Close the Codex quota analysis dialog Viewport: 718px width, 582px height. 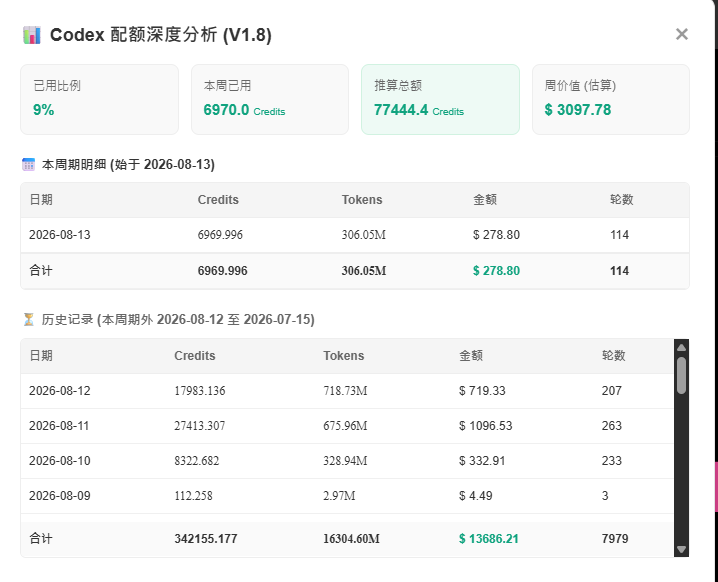pyautogui.click(x=681, y=34)
